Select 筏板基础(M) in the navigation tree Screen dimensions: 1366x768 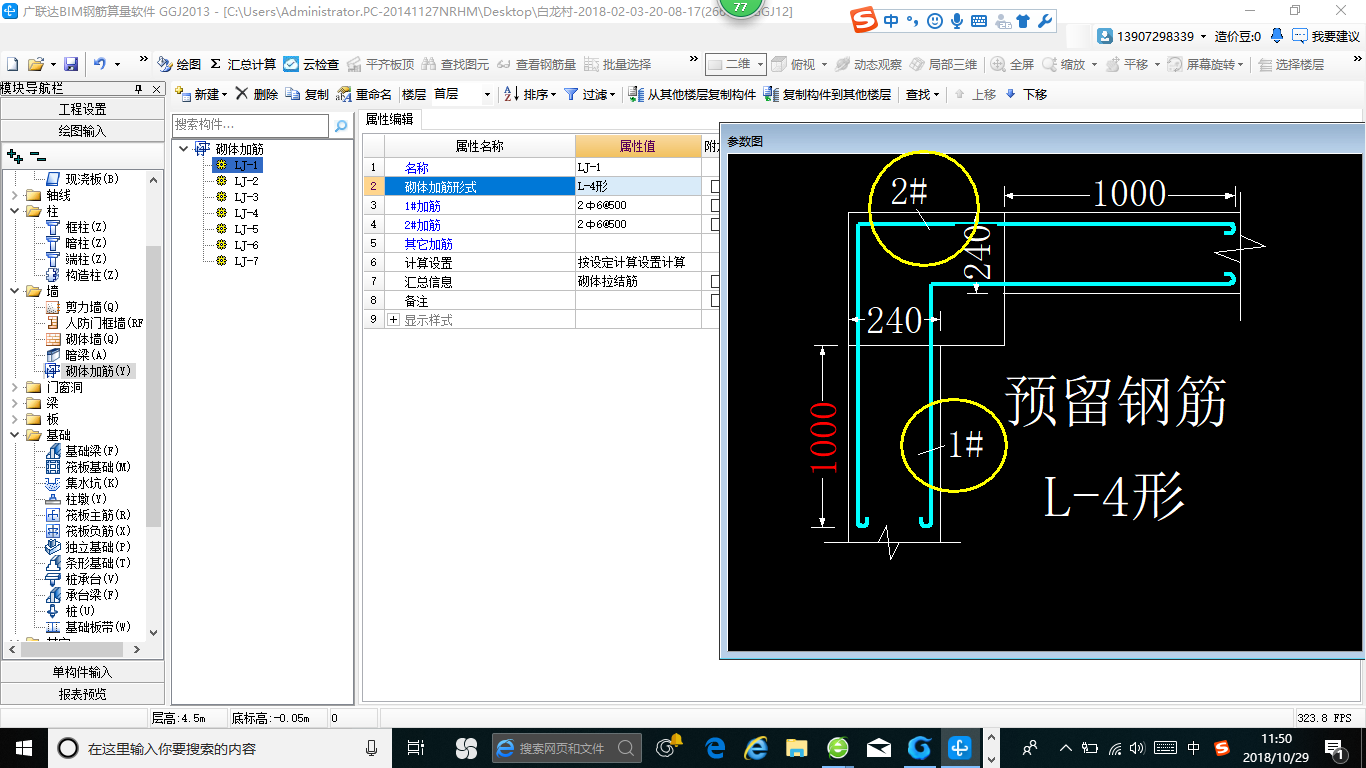click(x=98, y=467)
